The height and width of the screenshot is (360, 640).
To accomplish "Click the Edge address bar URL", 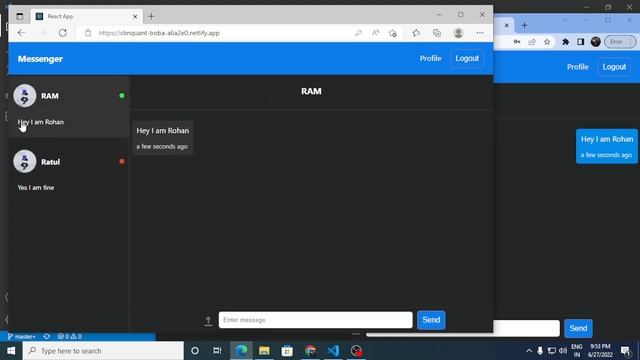I will click(159, 33).
